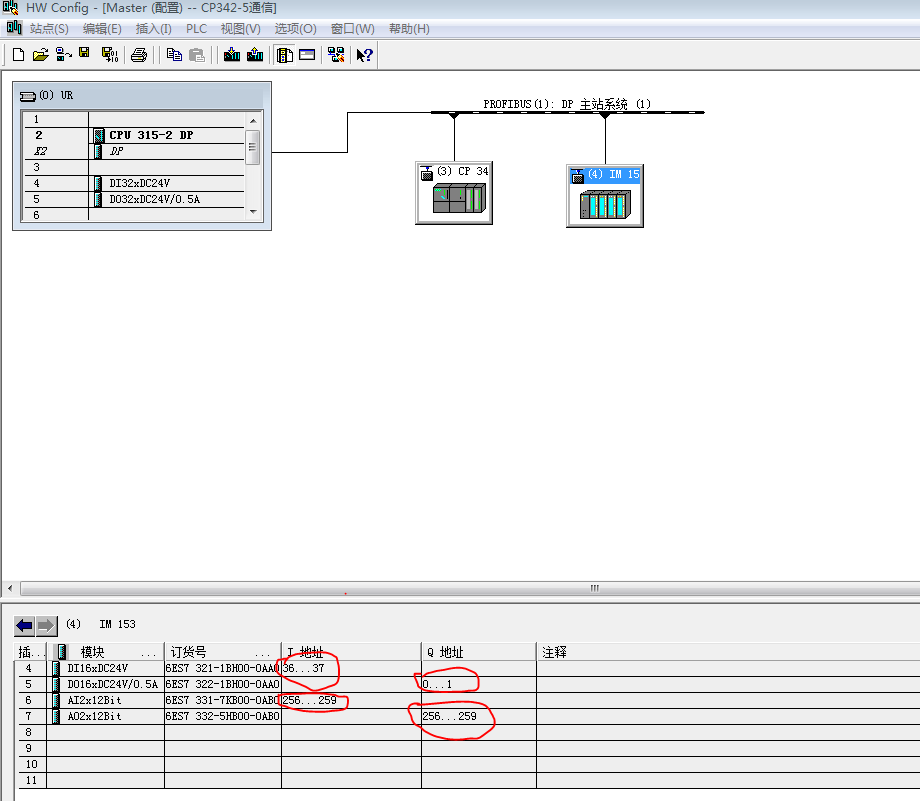
Task: Click order number 6ES7 321-1BH00-0AA0
Action: pos(222,668)
